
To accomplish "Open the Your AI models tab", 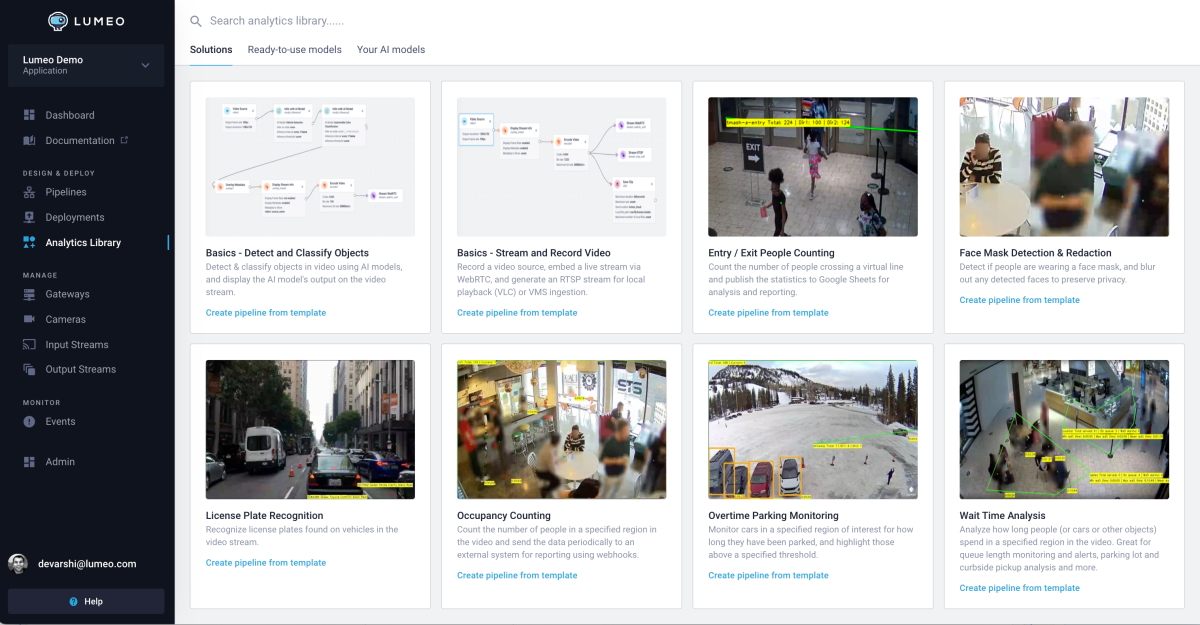I will (x=391, y=49).
